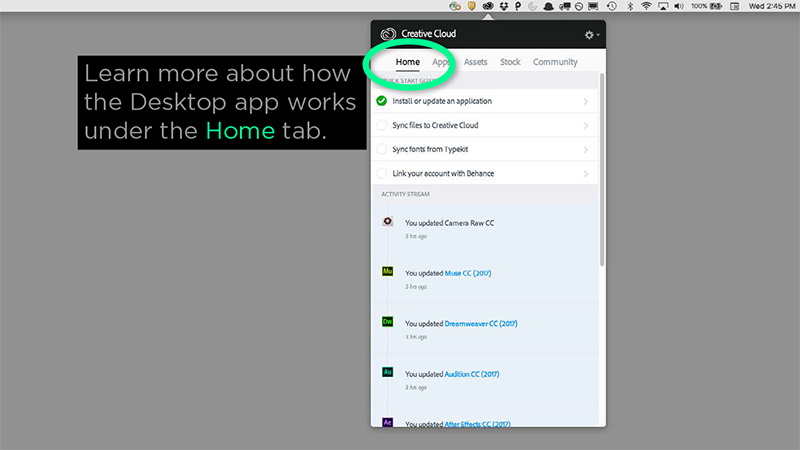Screen dimensions: 800x450
Task: Open the 'Install or update an application' guide
Action: [485, 101]
